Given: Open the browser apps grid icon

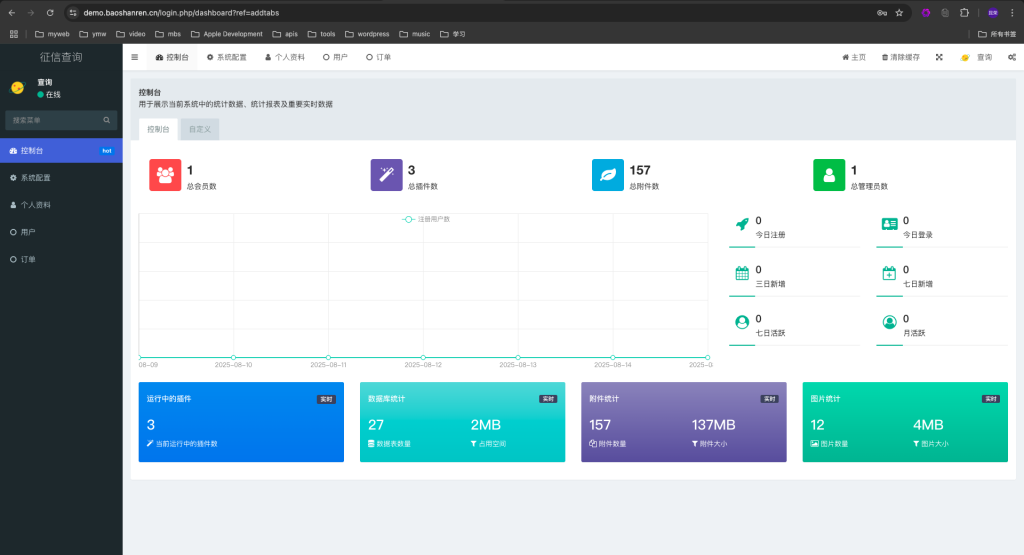Looking at the screenshot, I should click(14, 34).
